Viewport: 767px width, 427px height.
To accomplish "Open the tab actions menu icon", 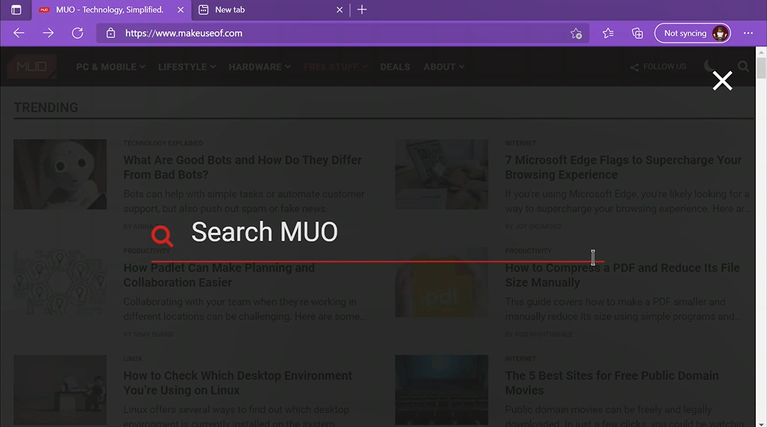I will click(16, 10).
